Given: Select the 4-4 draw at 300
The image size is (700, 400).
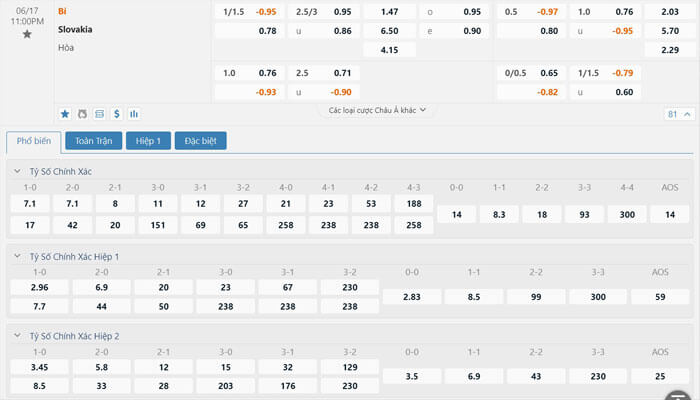Looking at the screenshot, I should 627,215.
